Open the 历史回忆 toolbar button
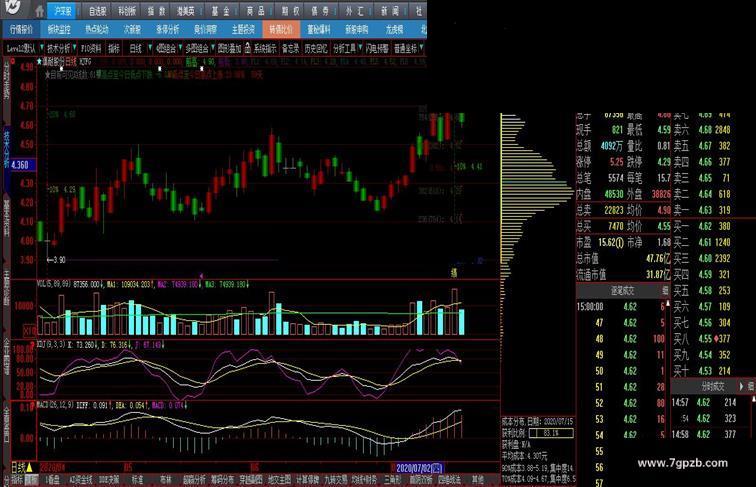This screenshot has height=487, width=756. (x=316, y=48)
